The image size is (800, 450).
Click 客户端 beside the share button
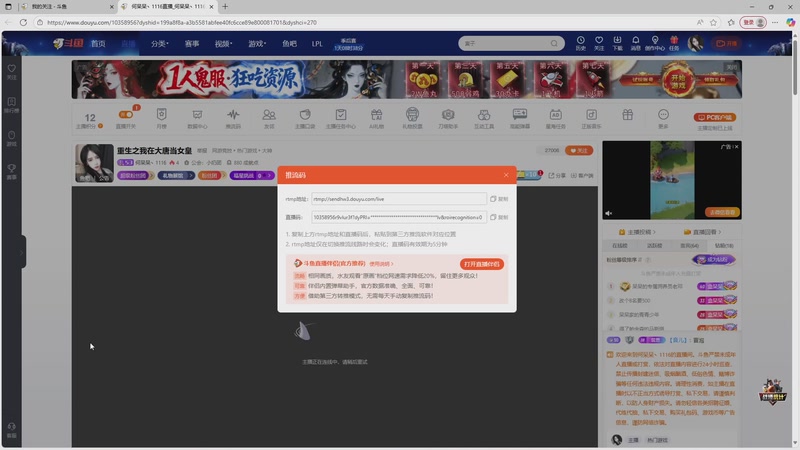[582, 176]
